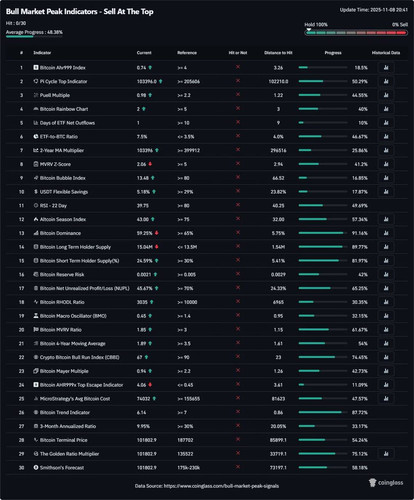Open historical data for Bitcoin Bubble Index

(x=386, y=178)
